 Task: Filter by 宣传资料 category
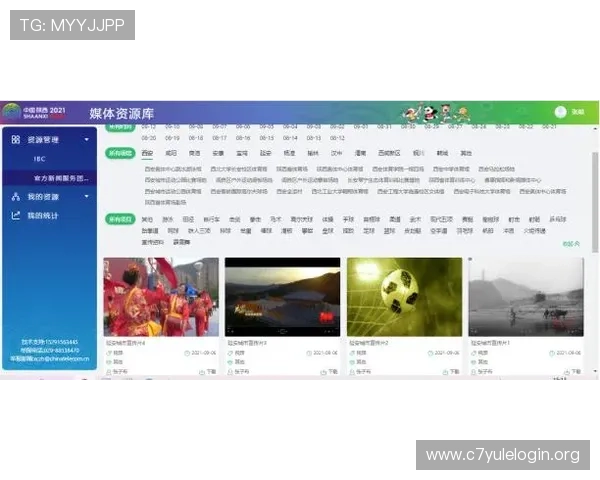[153, 242]
